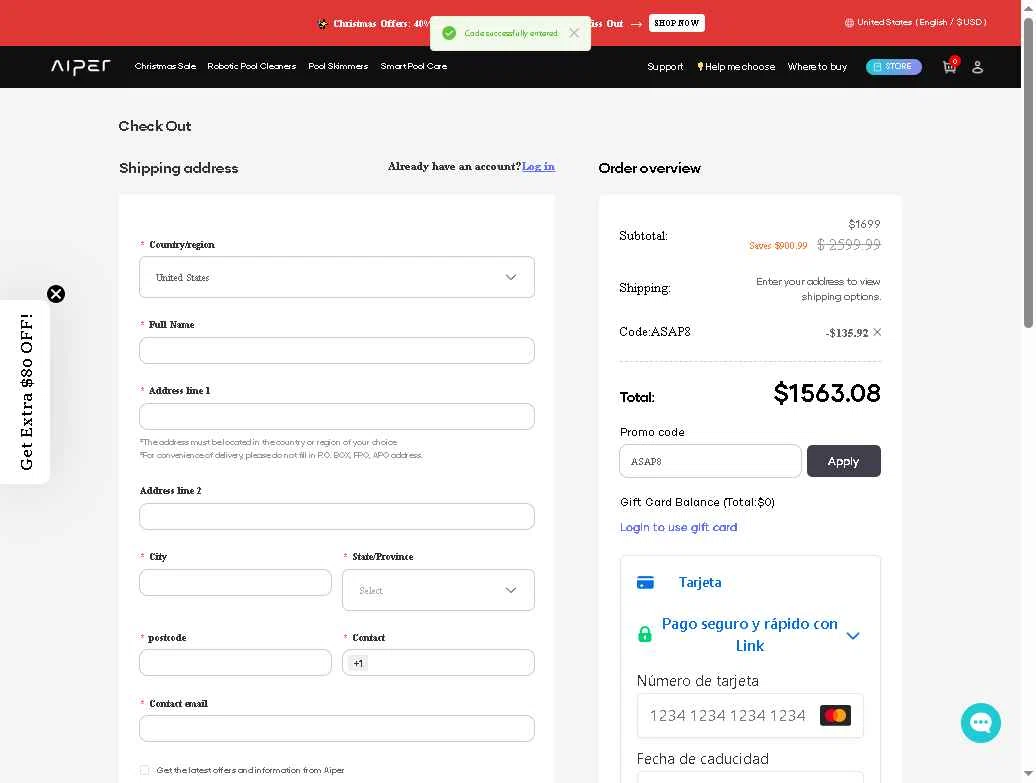
Task: Apply the promo code
Action: click(844, 461)
